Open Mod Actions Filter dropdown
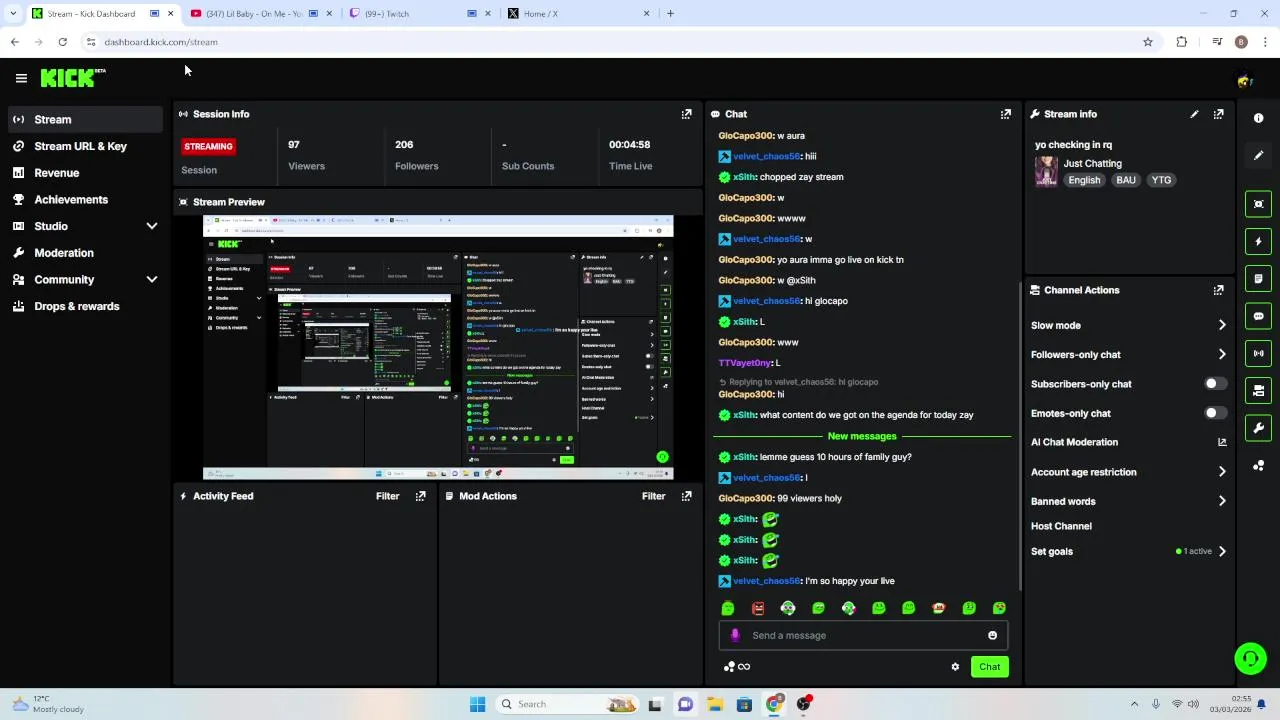This screenshot has height=720, width=1280. point(653,496)
